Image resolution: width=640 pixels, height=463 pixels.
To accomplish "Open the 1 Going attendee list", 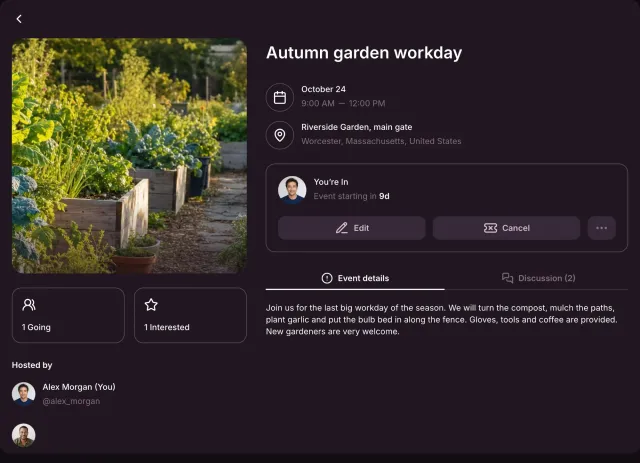I will 68,315.
